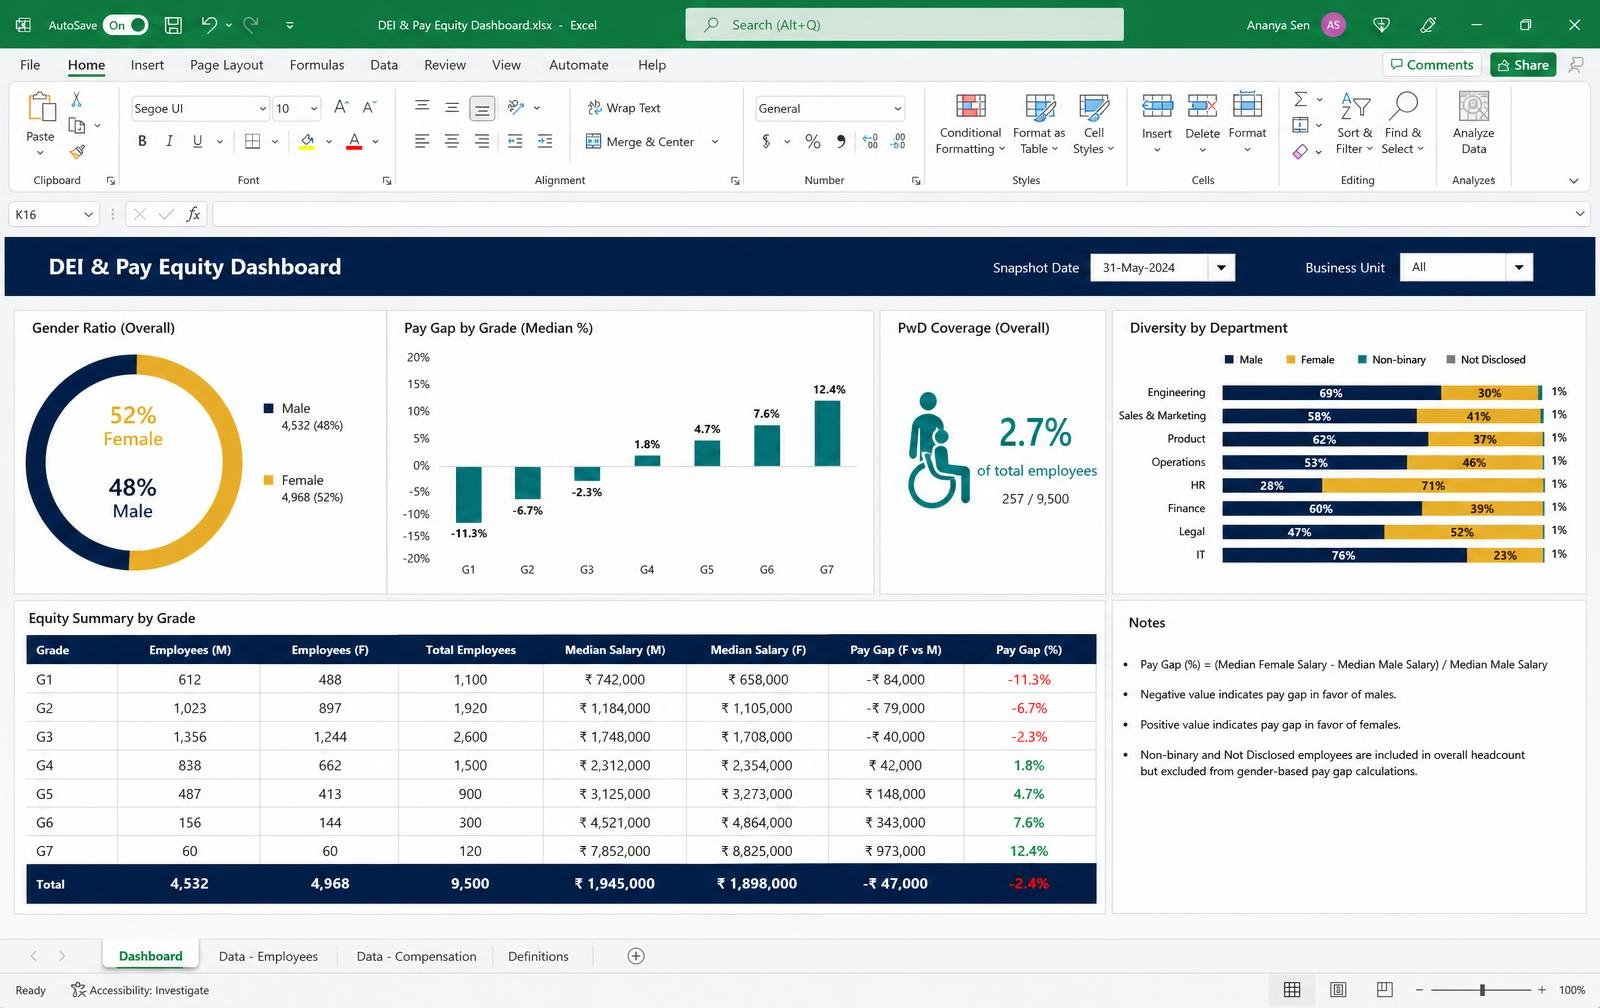Toggle Bold formatting
This screenshot has width=1600, height=1008.
point(142,141)
